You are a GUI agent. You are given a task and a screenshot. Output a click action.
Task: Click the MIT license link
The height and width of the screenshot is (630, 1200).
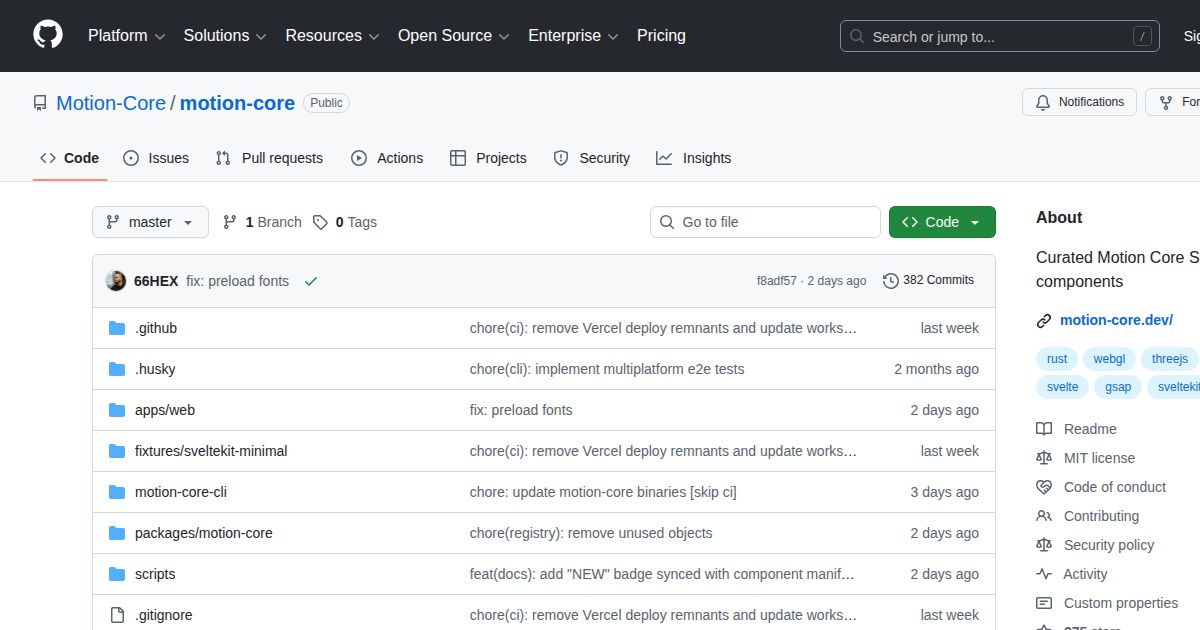tap(1099, 458)
